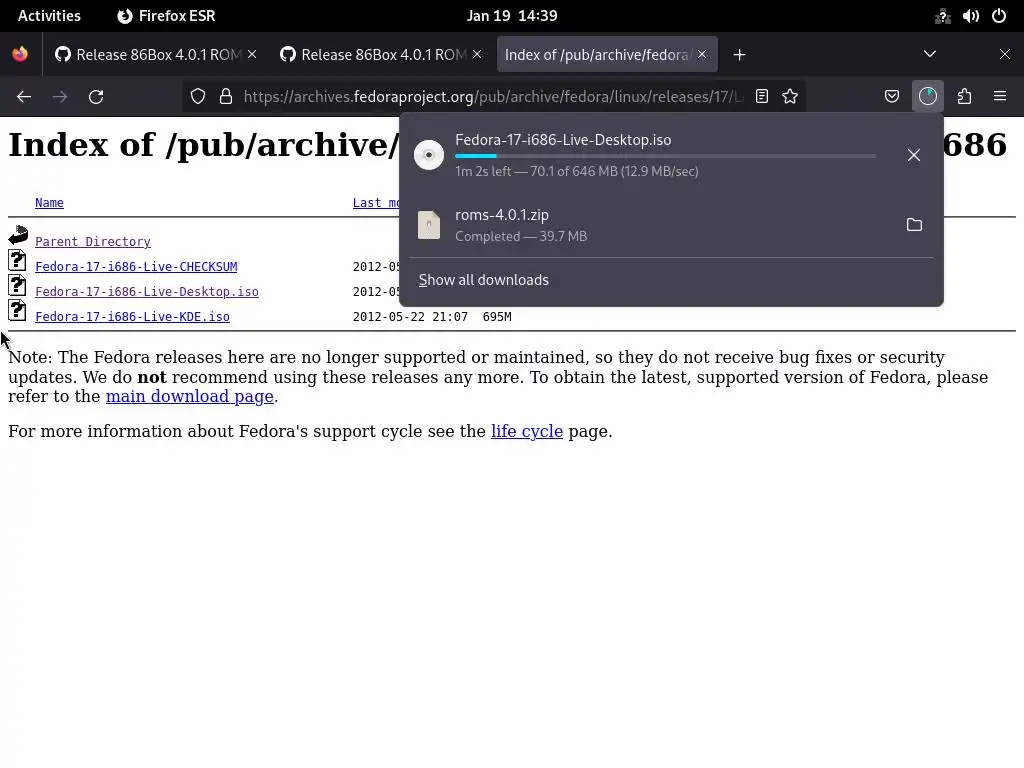
Task: Click the download status text '1m 2s left'
Action: pos(483,171)
